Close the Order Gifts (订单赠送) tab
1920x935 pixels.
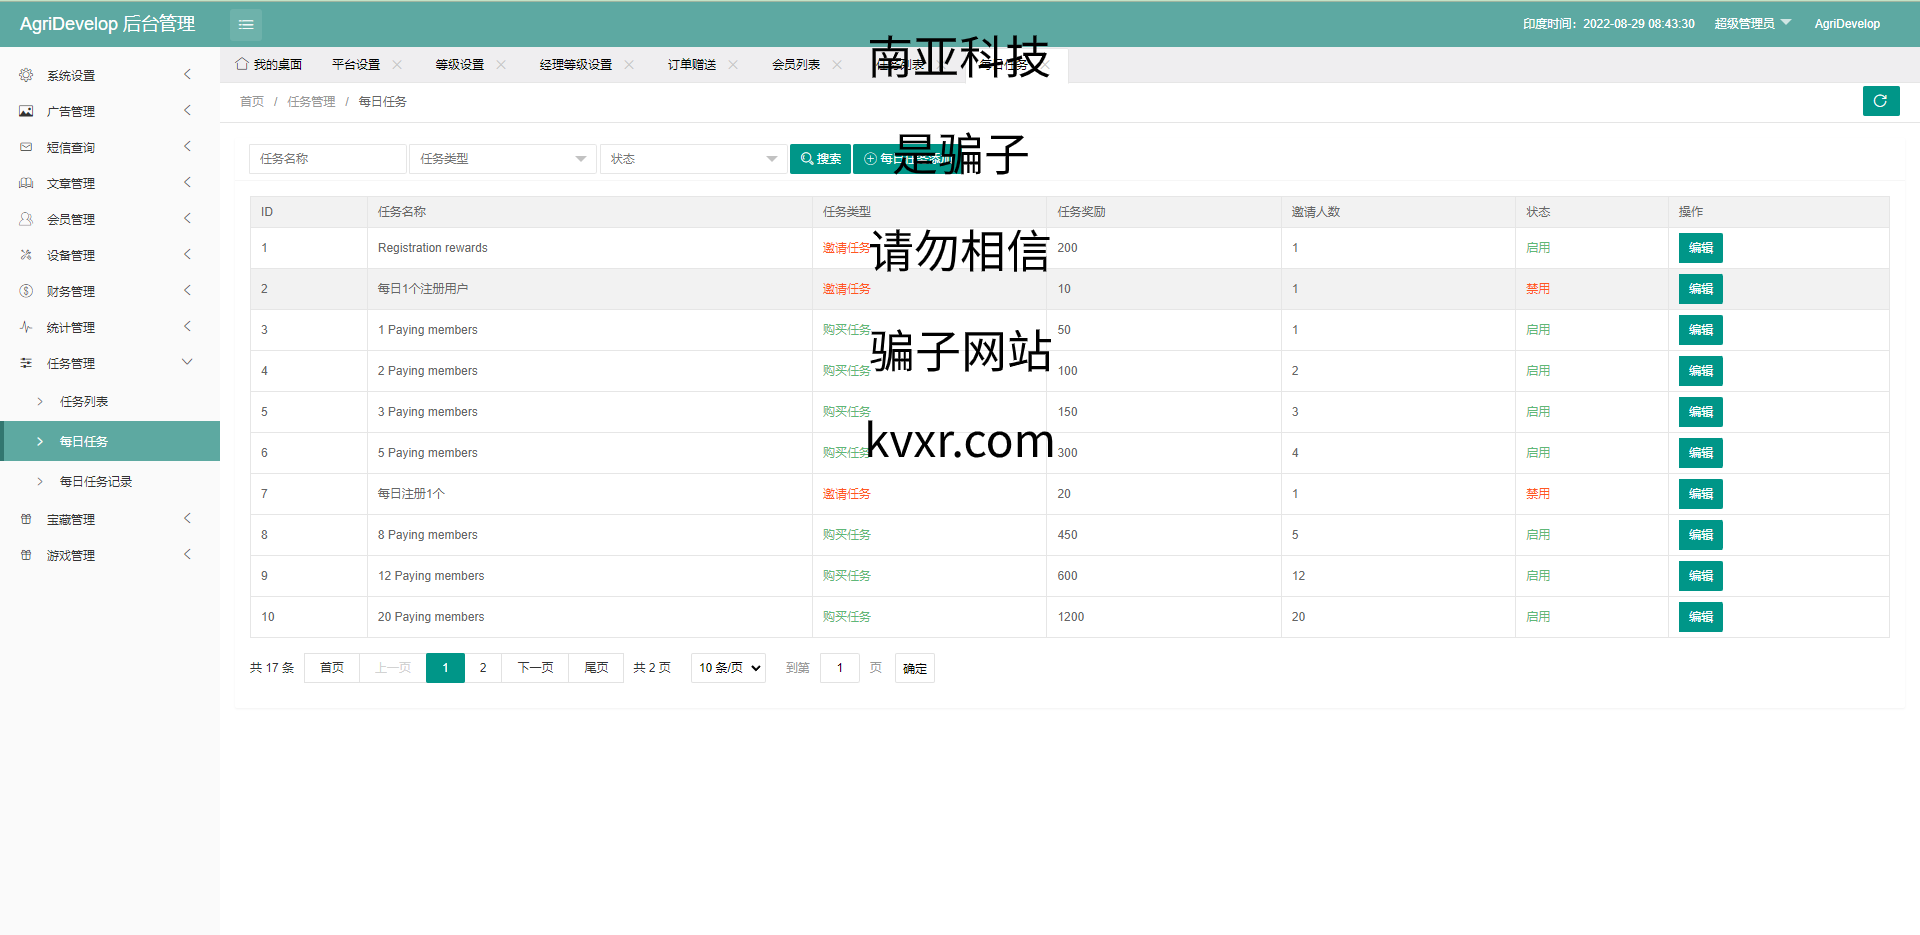(733, 64)
